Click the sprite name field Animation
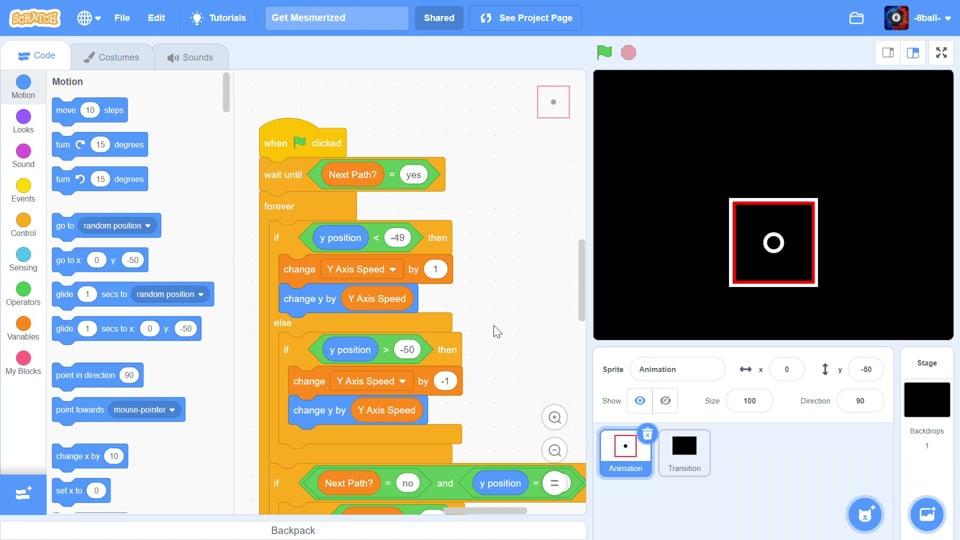Image resolution: width=960 pixels, height=540 pixels. point(677,369)
